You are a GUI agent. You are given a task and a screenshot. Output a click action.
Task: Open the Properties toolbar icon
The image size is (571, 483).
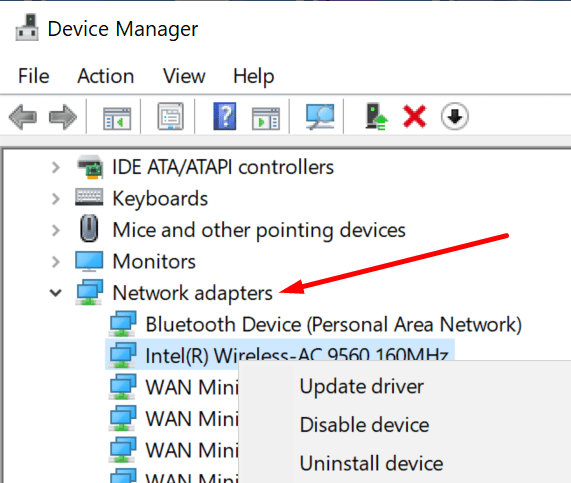[170, 117]
